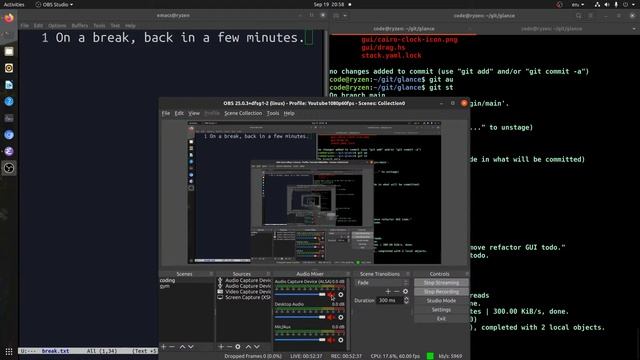This screenshot has width=640, height=360.
Task: Move selected source down
Action: point(257,347)
